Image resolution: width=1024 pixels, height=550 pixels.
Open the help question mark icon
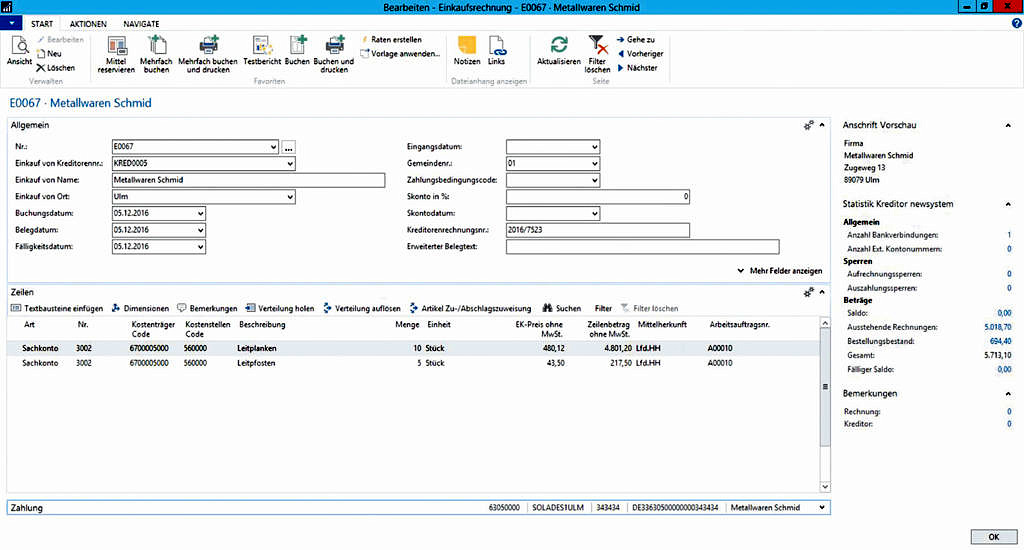tap(1016, 23)
